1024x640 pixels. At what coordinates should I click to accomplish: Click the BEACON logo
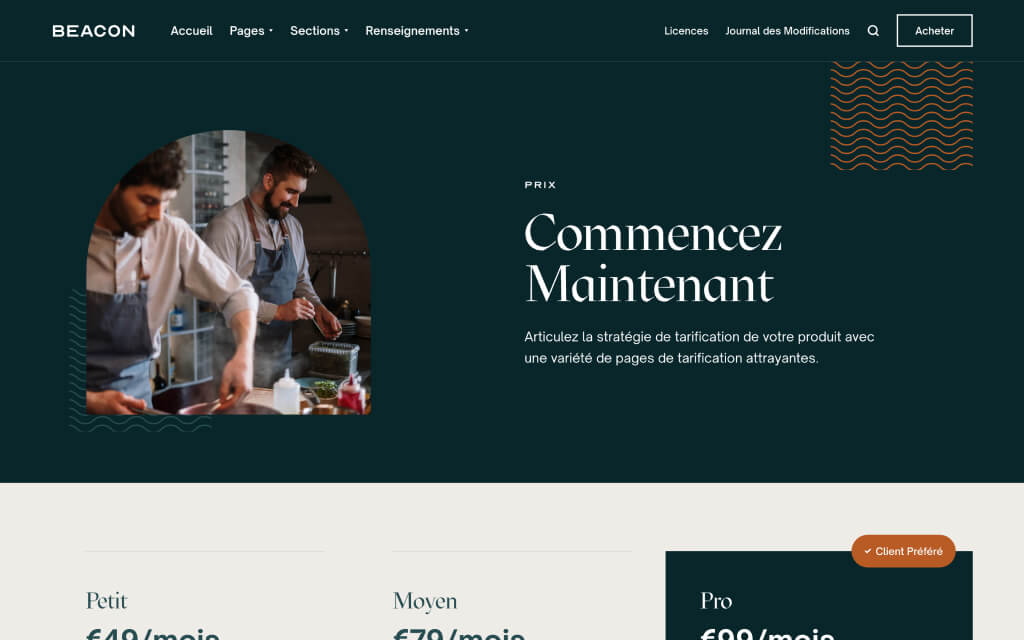(93, 31)
